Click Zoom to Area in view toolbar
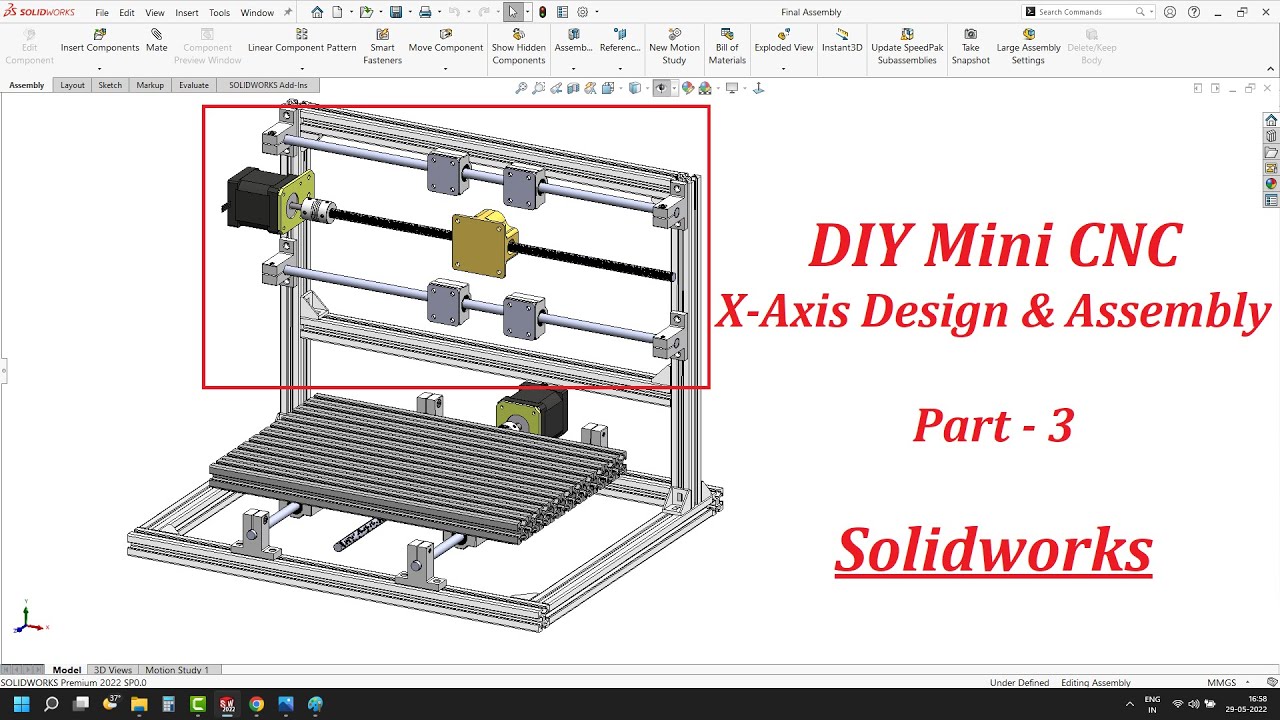This screenshot has height=720, width=1280. 539,88
